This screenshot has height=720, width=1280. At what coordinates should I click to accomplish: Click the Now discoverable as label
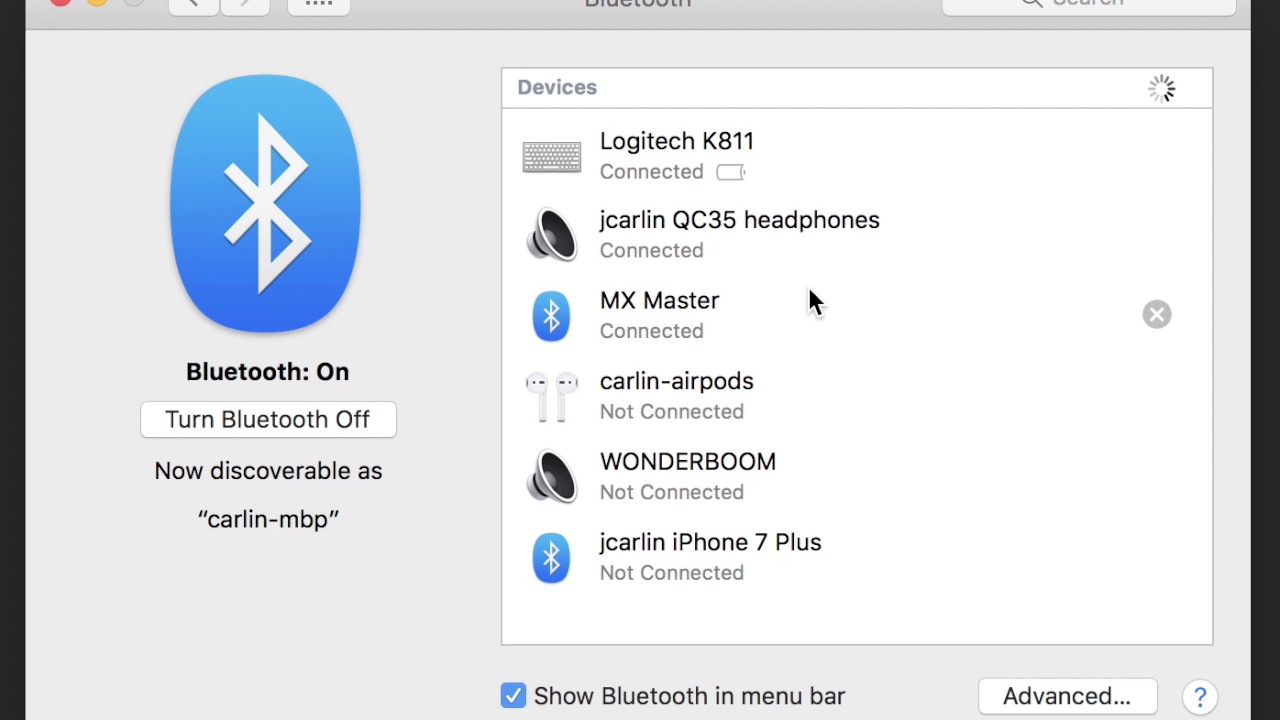268,471
